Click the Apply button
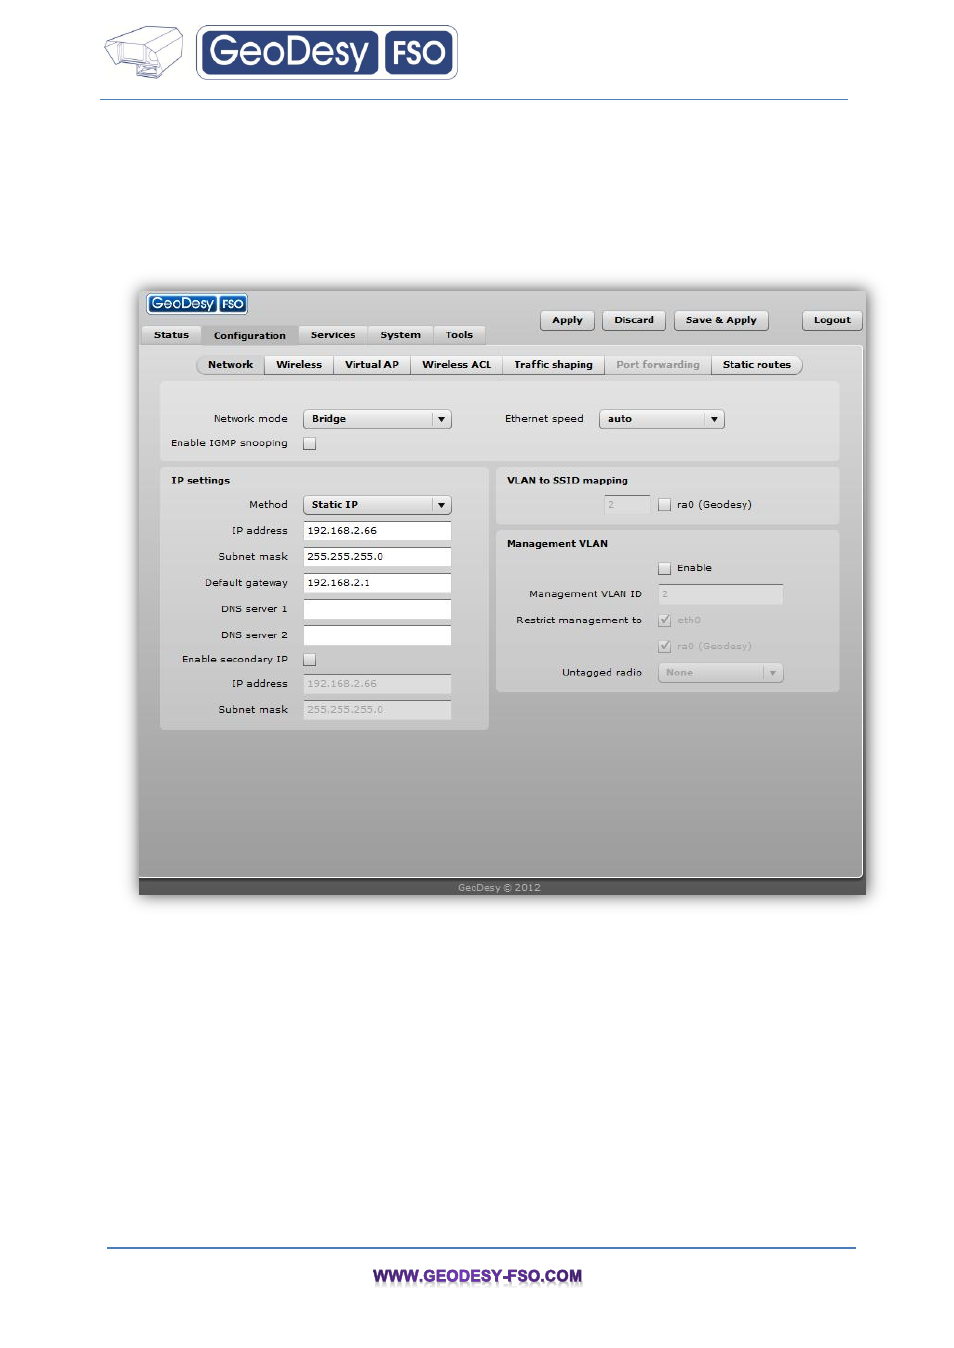 tap(567, 320)
